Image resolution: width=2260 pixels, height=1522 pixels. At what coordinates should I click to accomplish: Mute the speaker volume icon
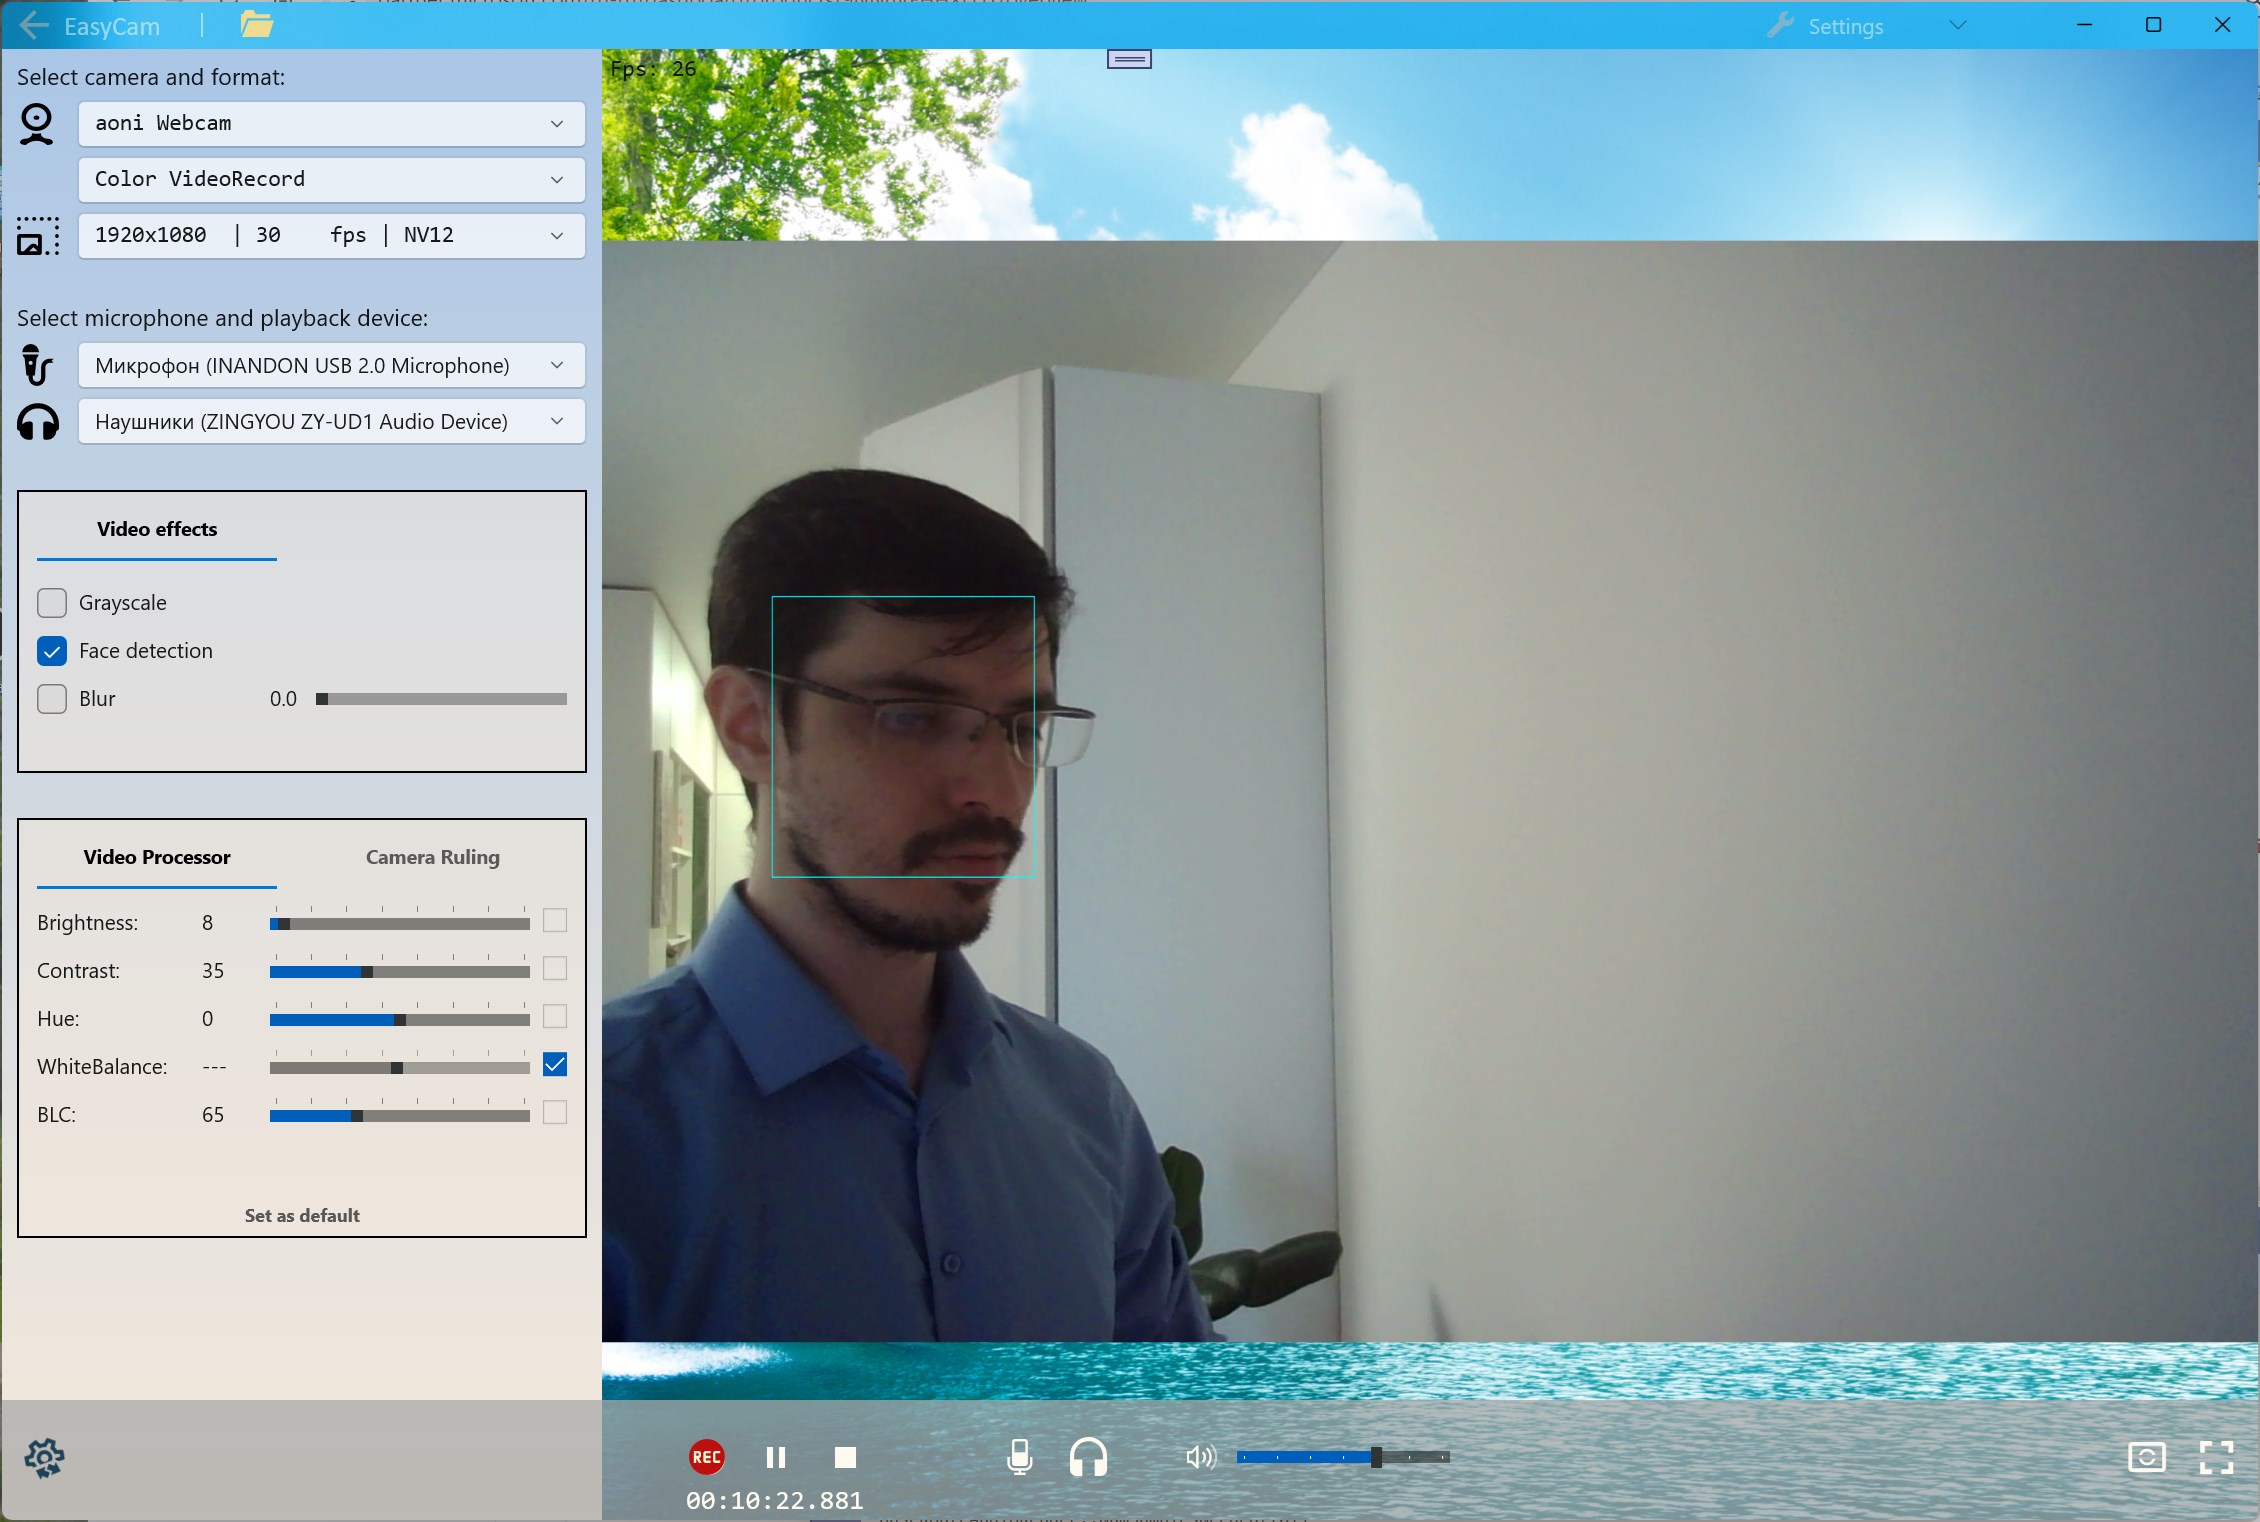1200,1457
